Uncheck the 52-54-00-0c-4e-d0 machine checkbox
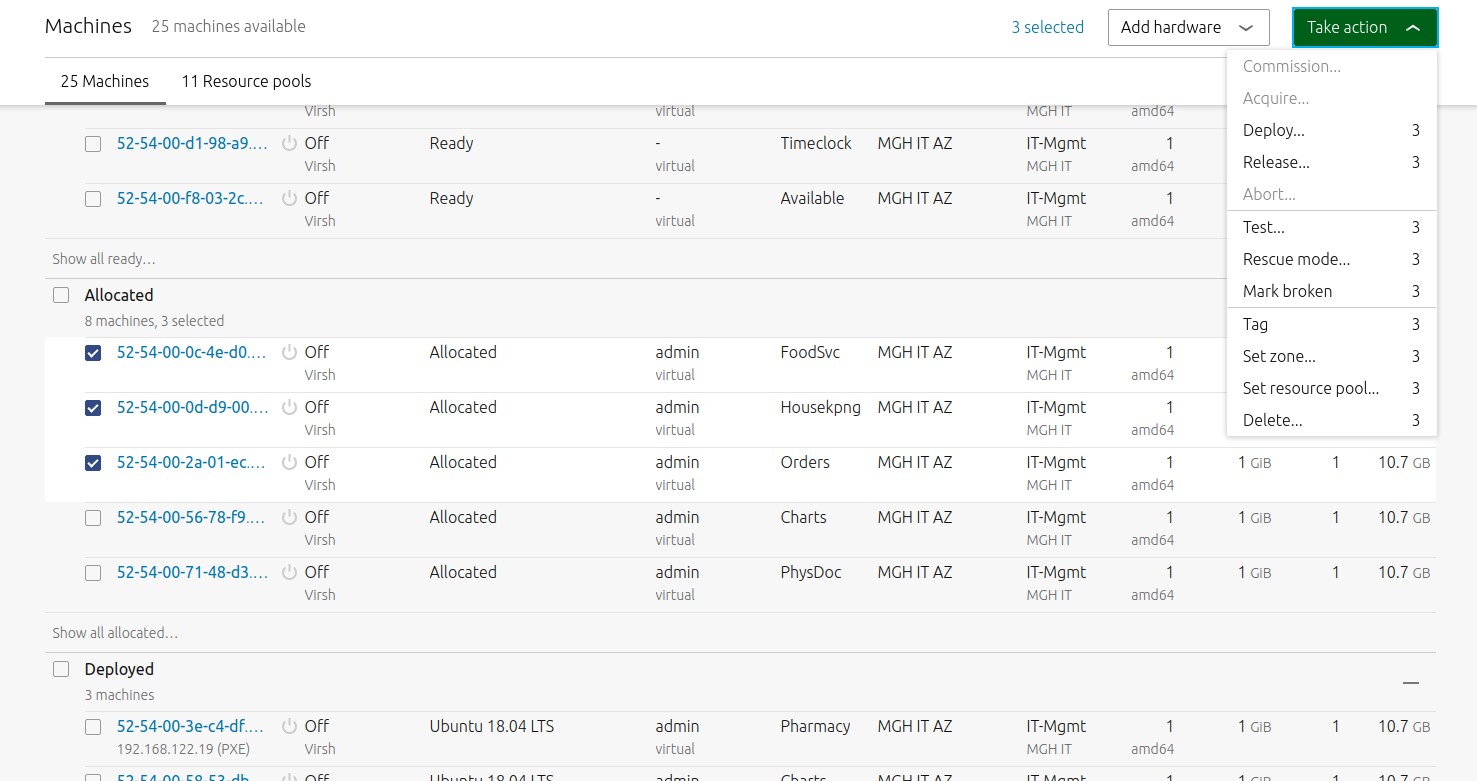Viewport: 1477px width, 781px height. coord(93,353)
